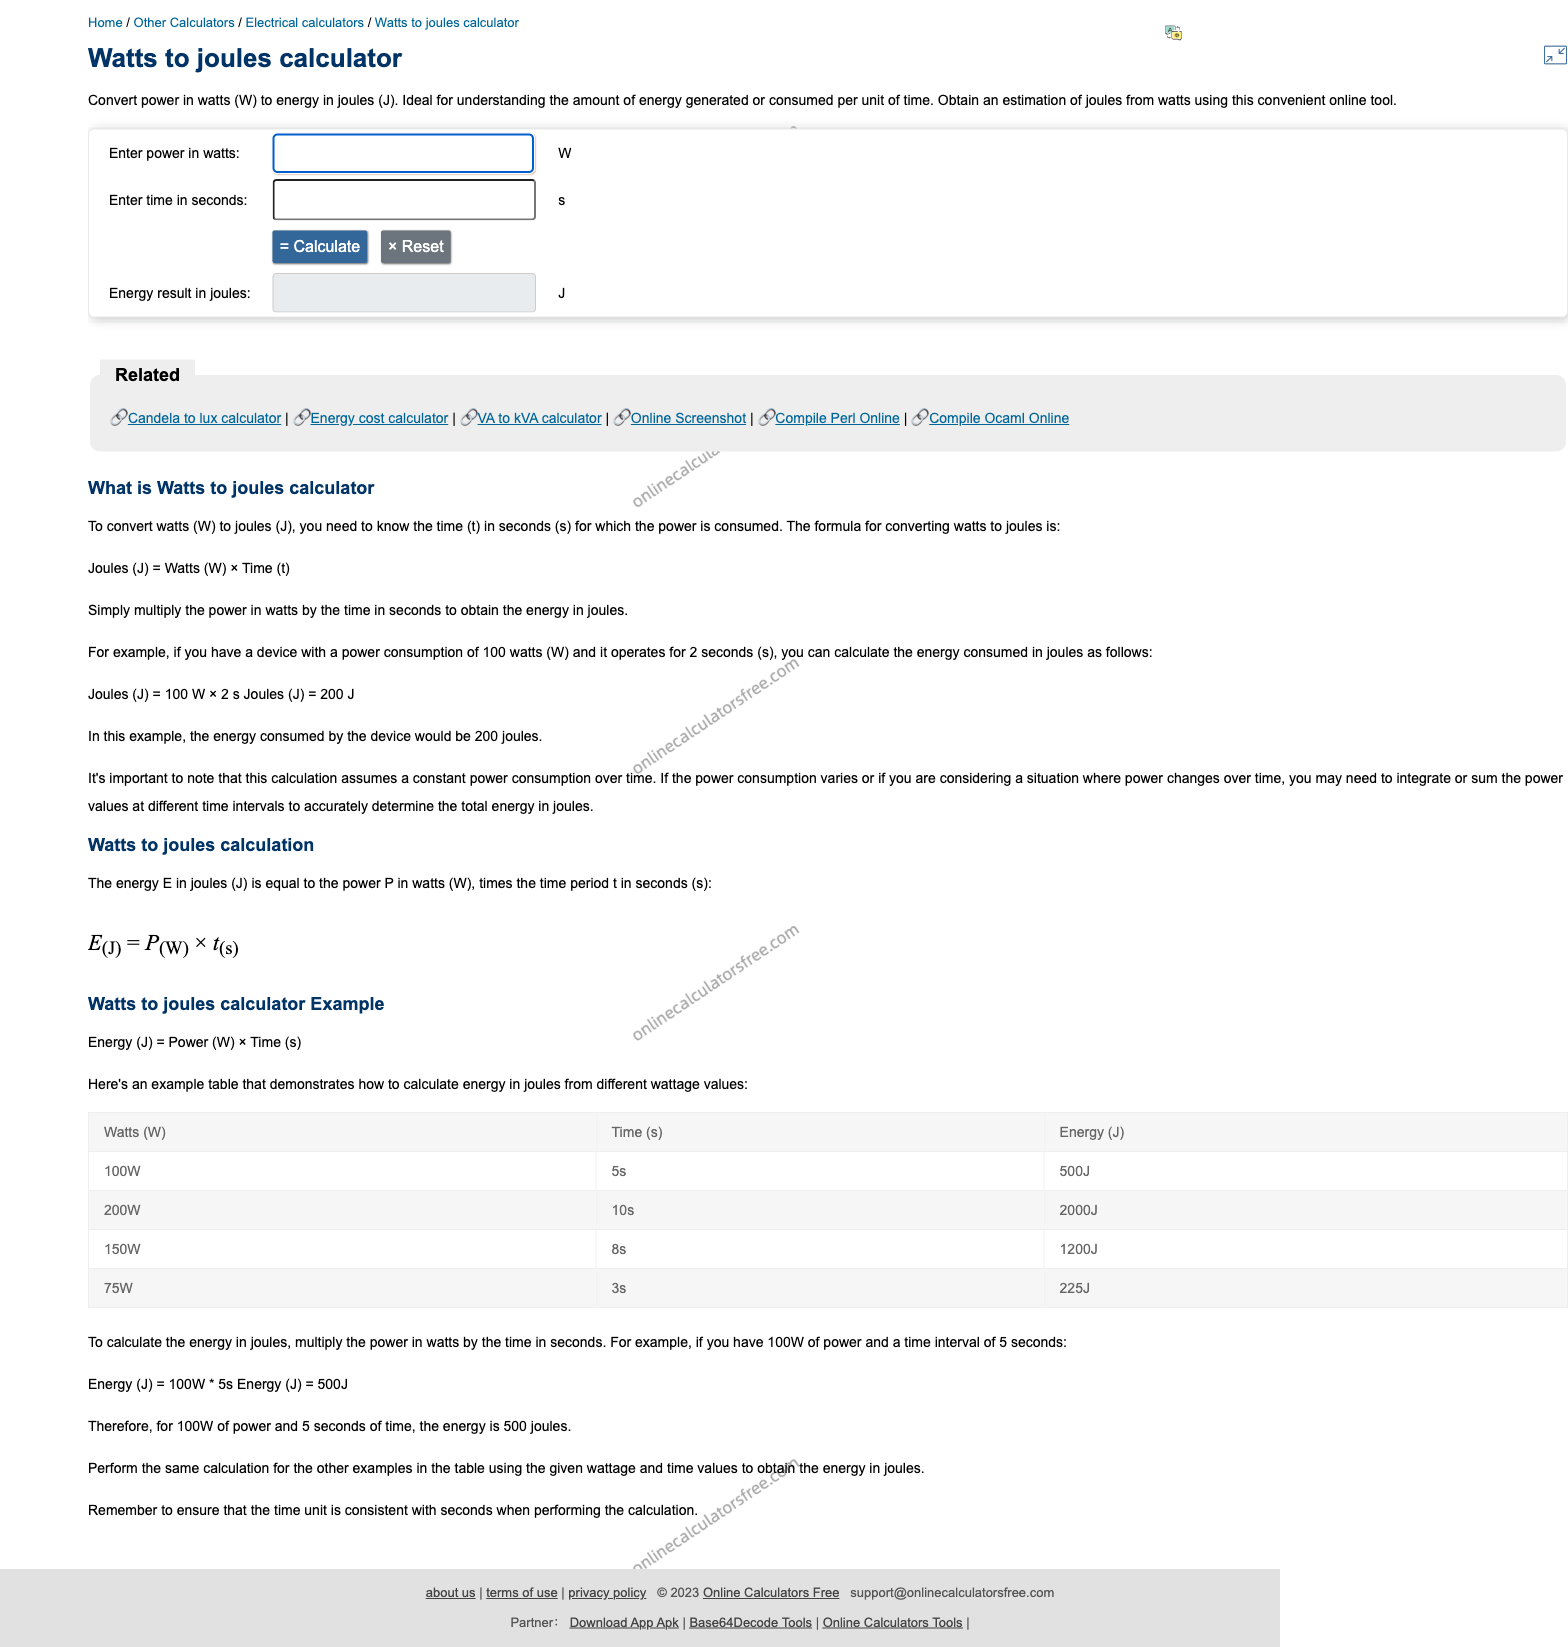Image resolution: width=1568 pixels, height=1647 pixels.
Task: Click the chain icon beside Compile Ocaml Online
Action: click(920, 417)
